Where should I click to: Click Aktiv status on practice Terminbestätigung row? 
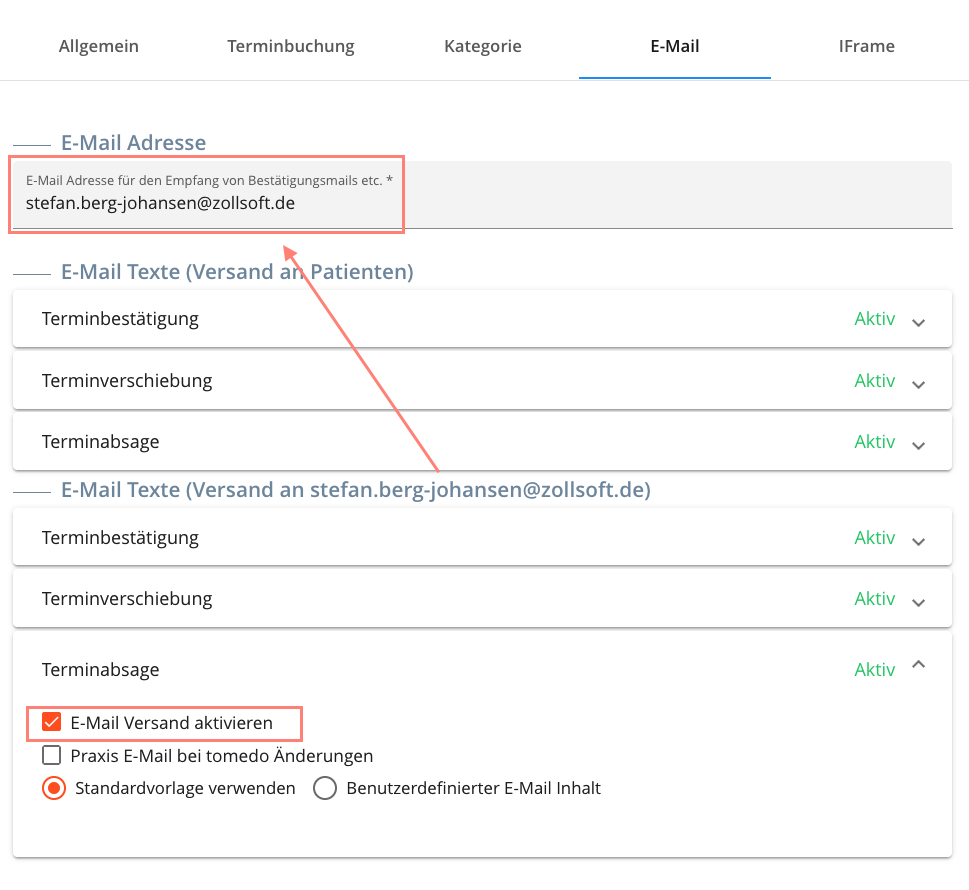click(x=874, y=538)
